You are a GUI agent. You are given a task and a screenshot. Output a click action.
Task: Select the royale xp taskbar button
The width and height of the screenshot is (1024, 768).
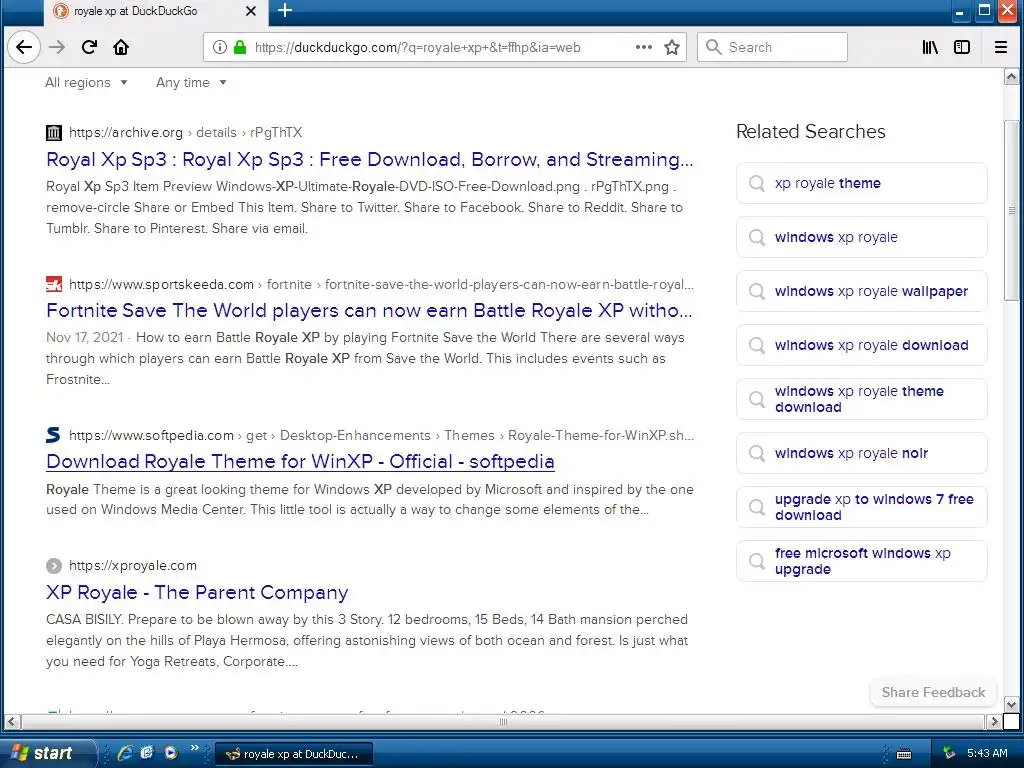294,754
